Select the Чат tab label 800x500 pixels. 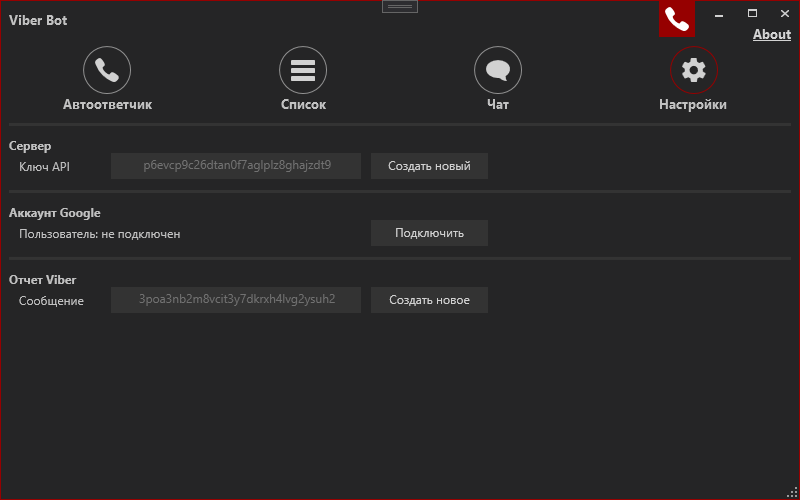click(x=498, y=105)
